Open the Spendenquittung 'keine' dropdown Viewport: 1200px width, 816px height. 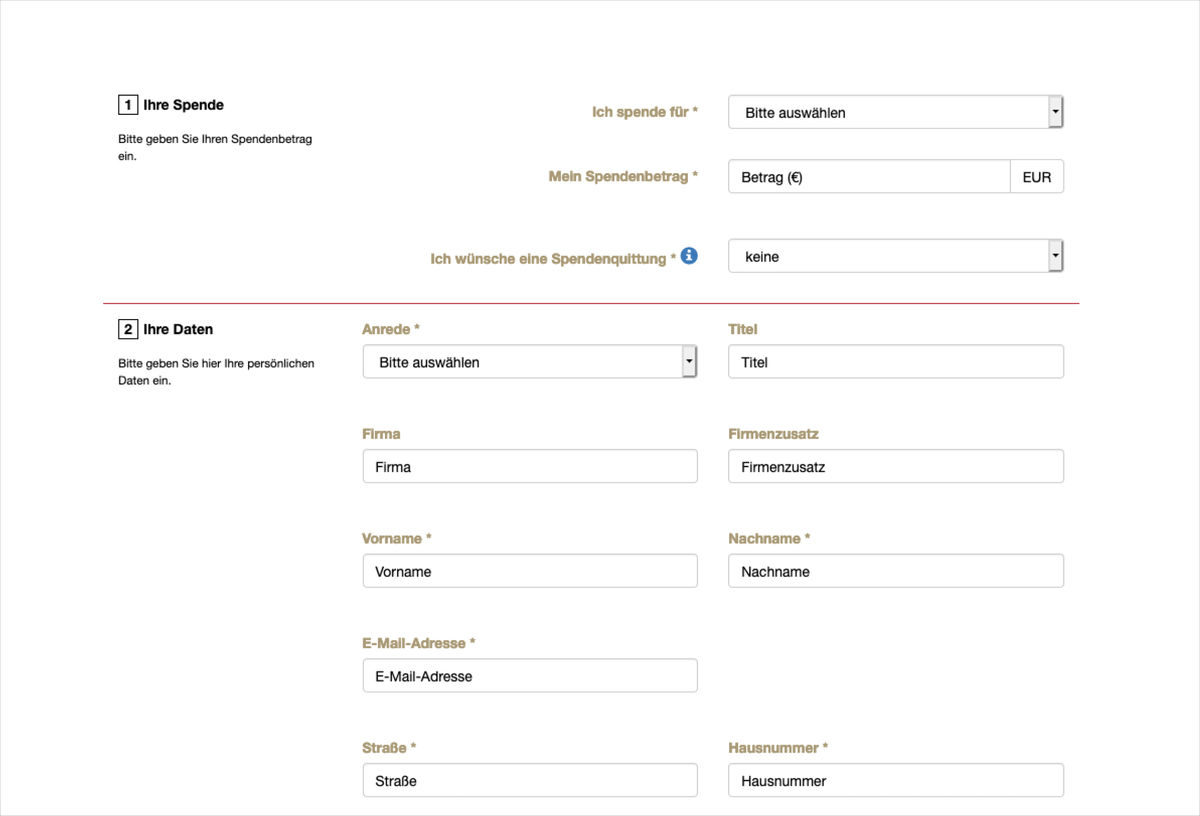896,256
